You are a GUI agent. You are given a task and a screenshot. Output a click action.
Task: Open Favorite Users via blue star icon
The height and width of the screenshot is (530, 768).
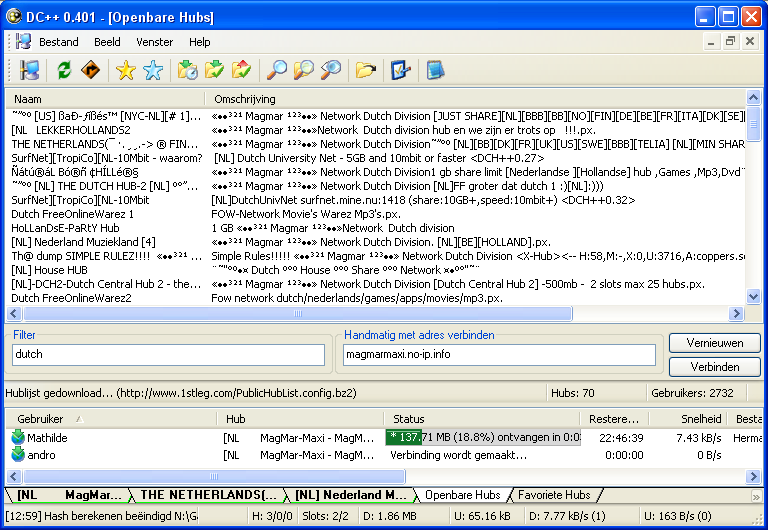(x=153, y=70)
